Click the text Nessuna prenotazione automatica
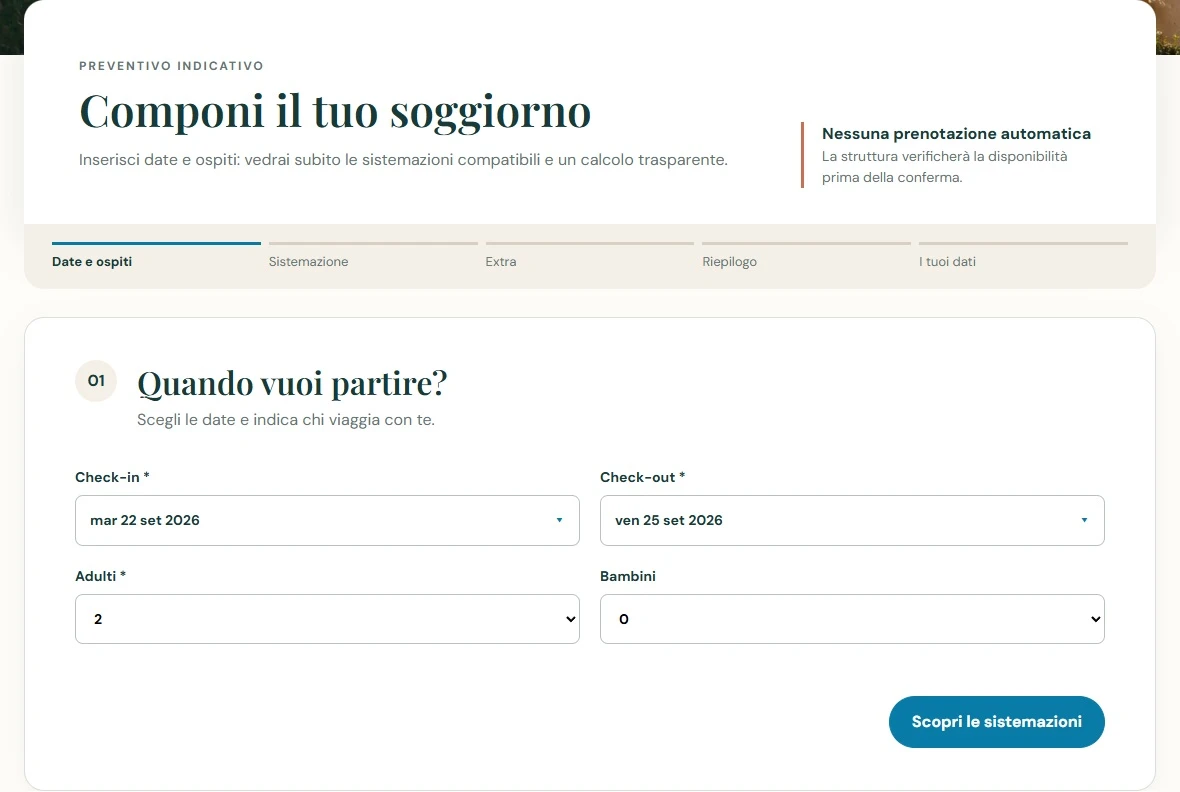 [956, 134]
